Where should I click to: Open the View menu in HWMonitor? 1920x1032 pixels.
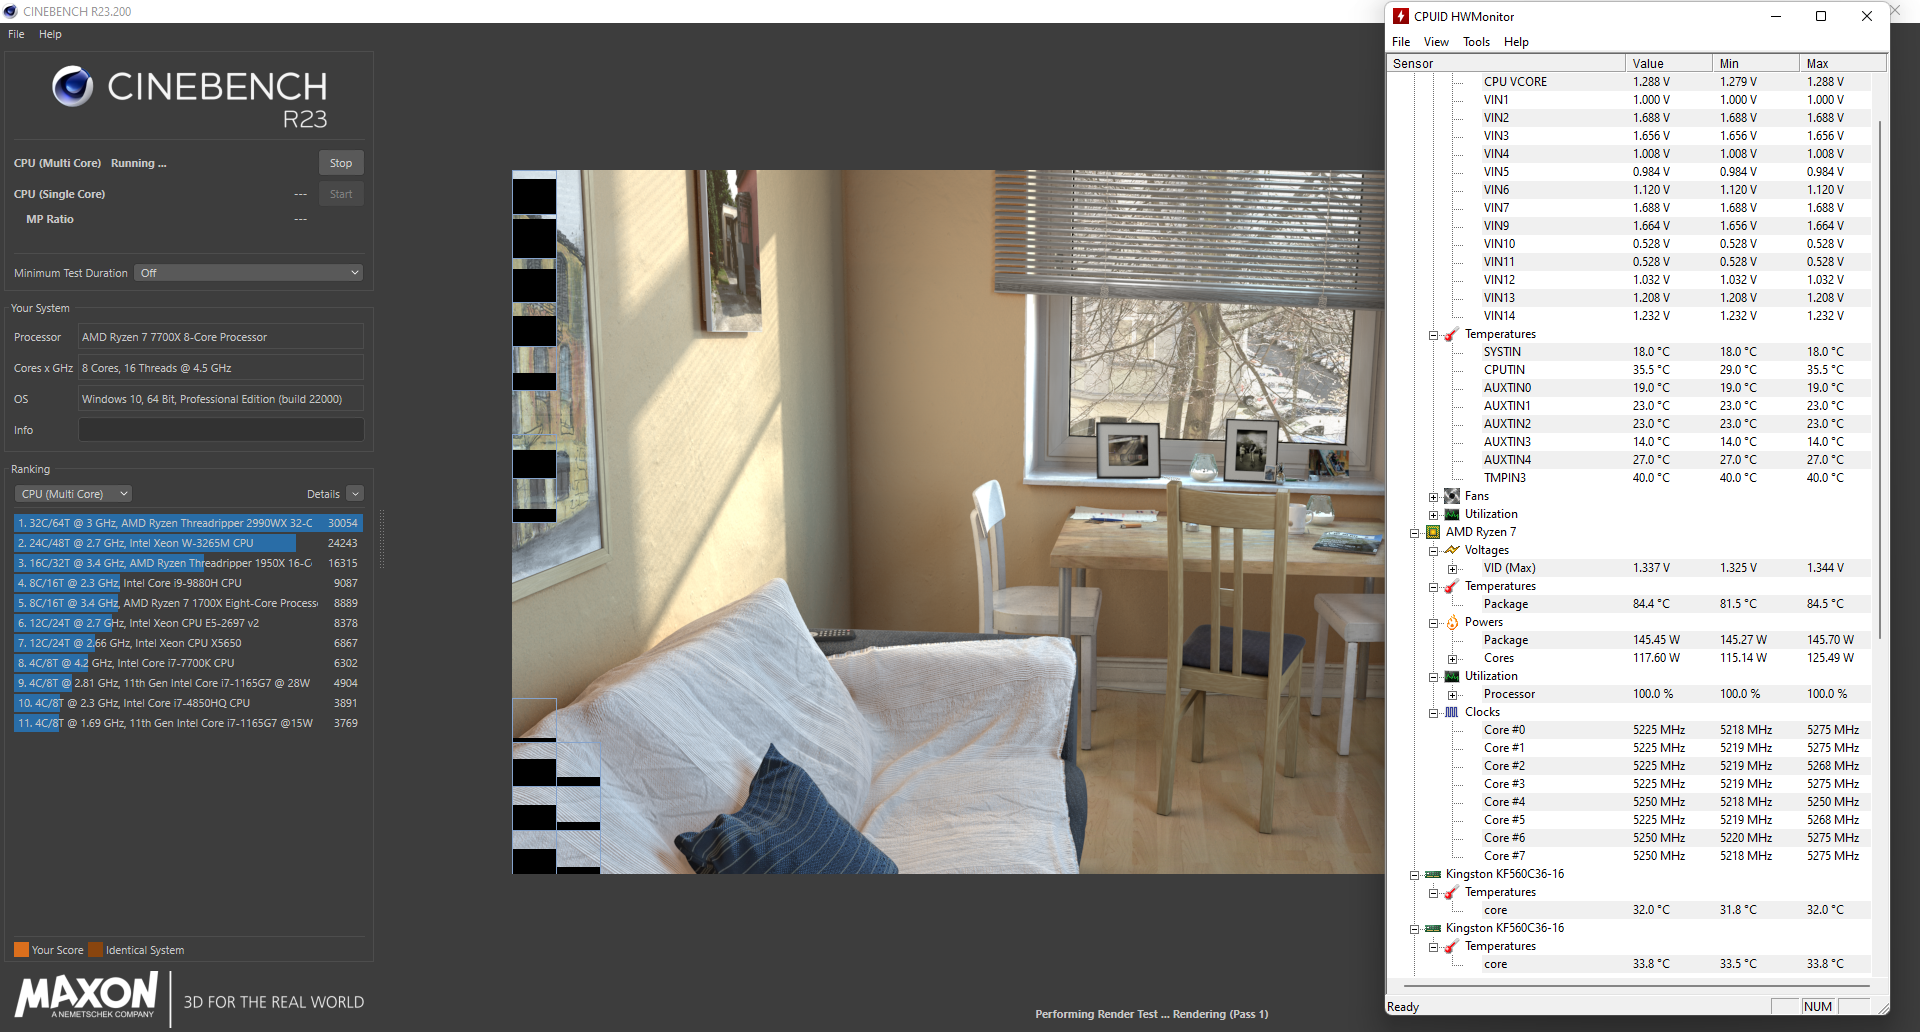(x=1436, y=42)
